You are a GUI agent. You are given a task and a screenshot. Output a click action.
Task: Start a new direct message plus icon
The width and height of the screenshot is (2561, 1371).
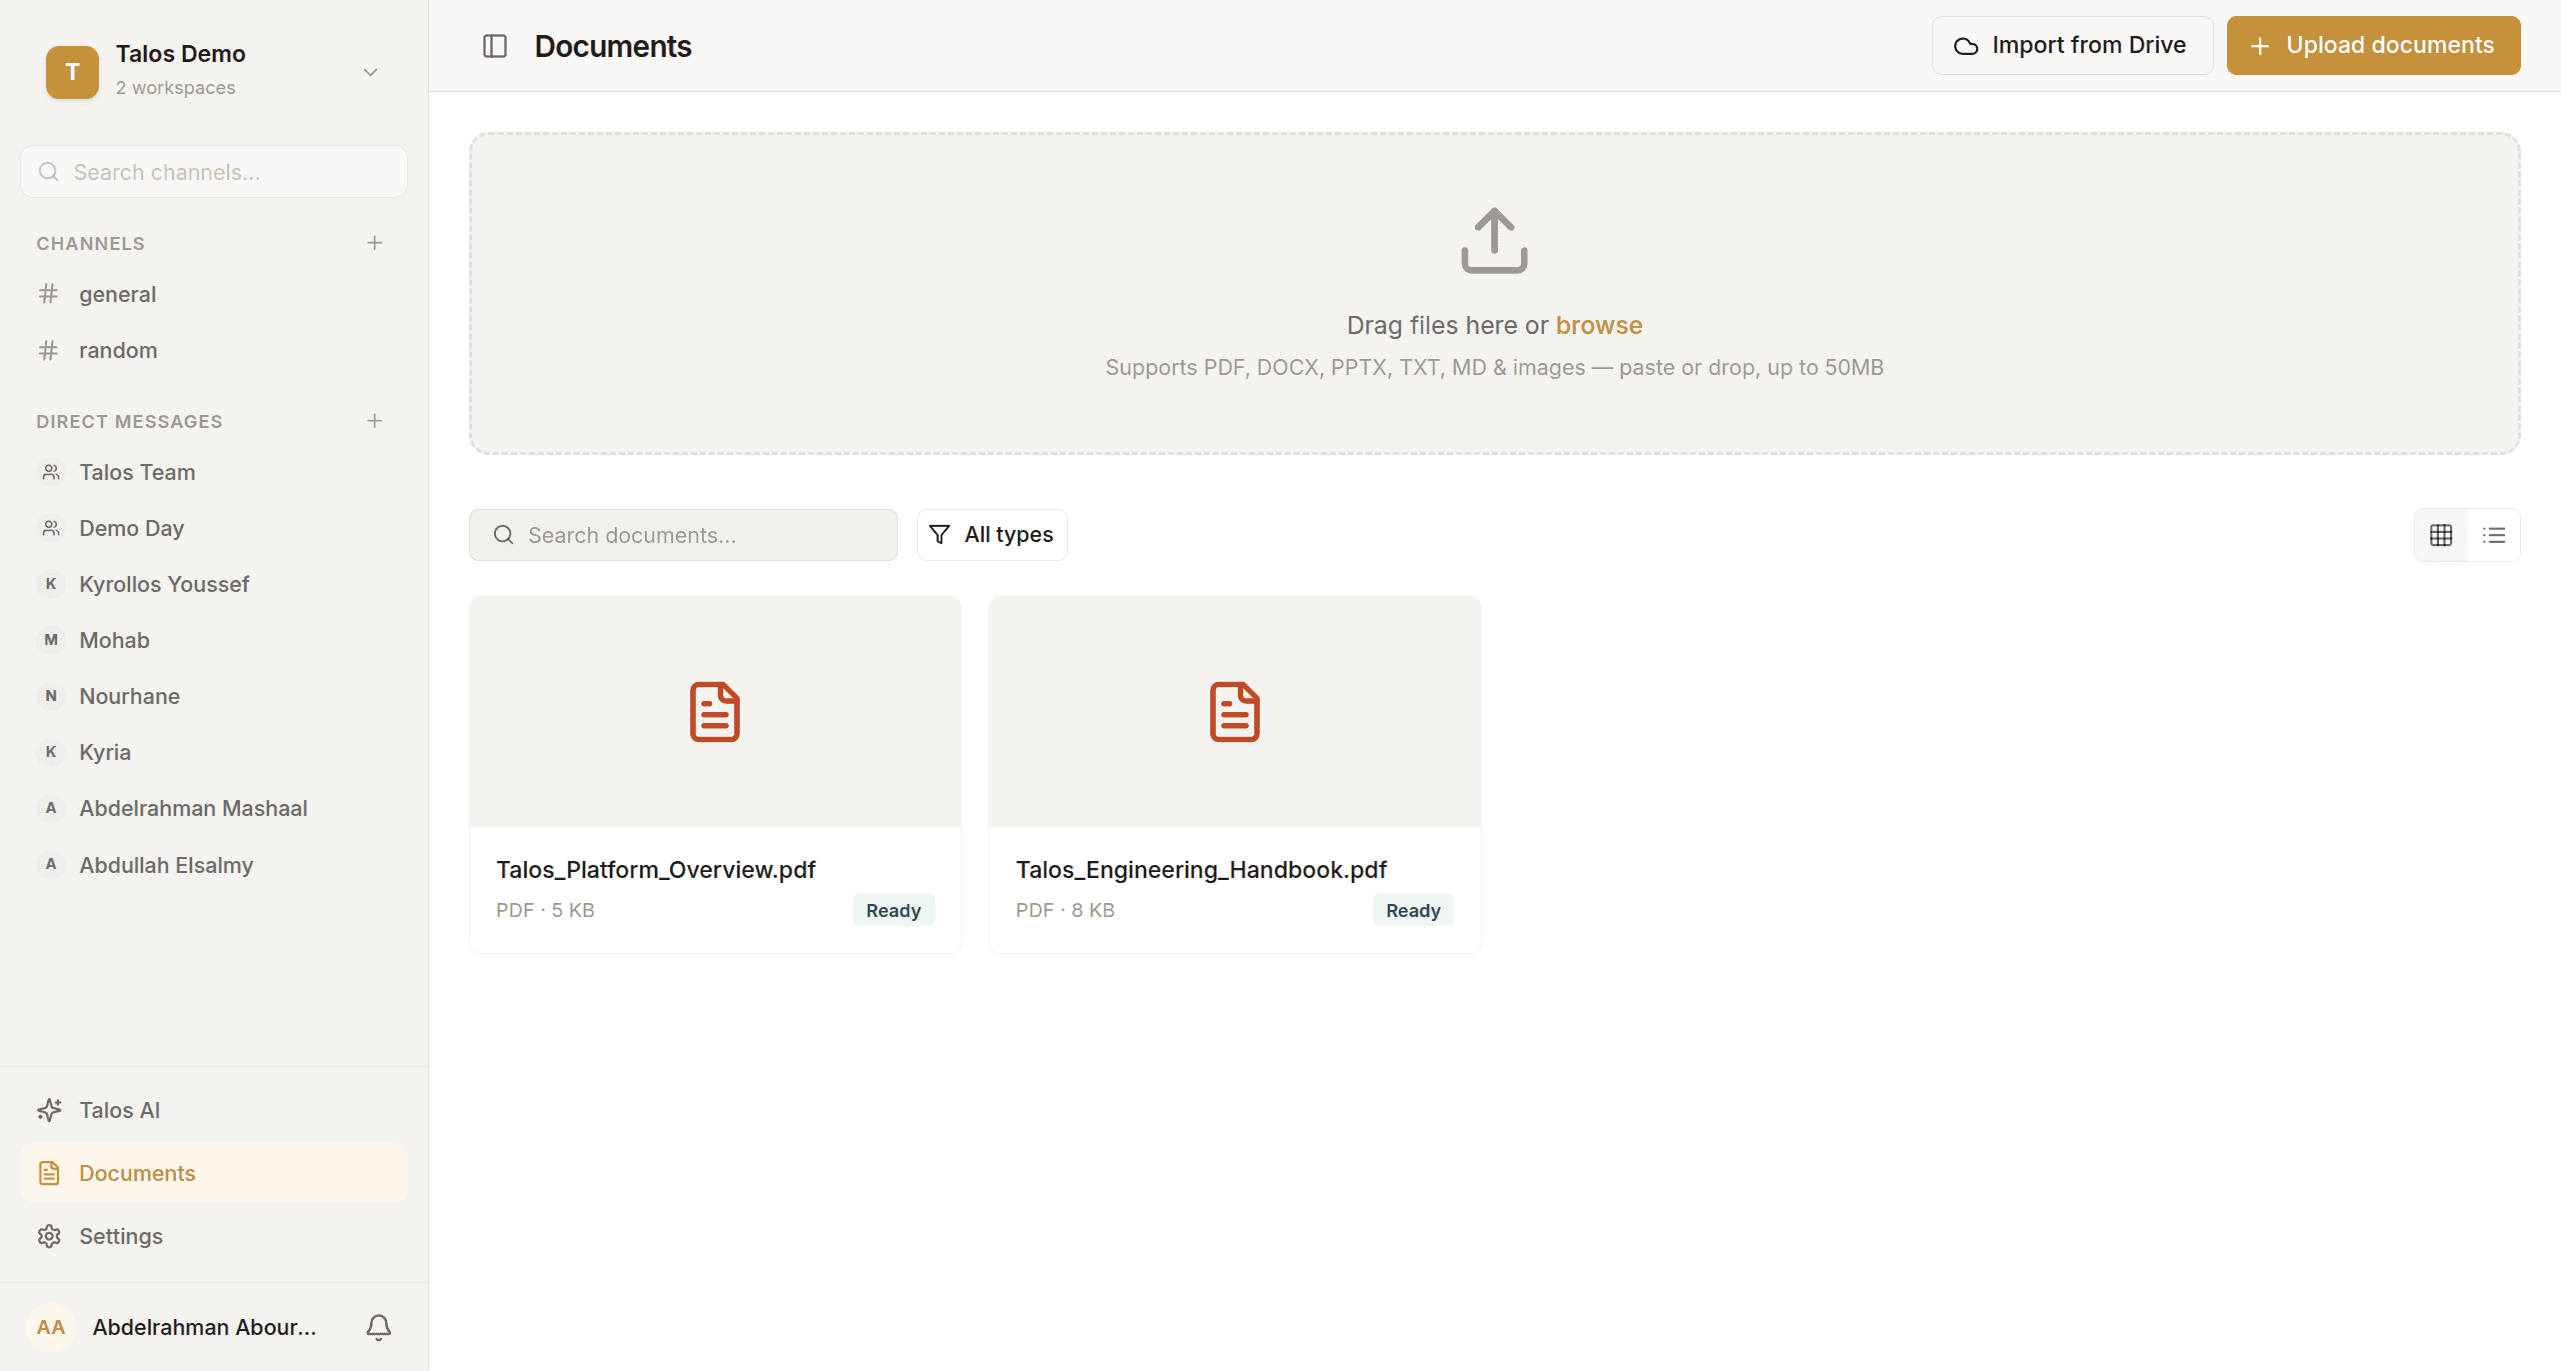[x=374, y=421]
